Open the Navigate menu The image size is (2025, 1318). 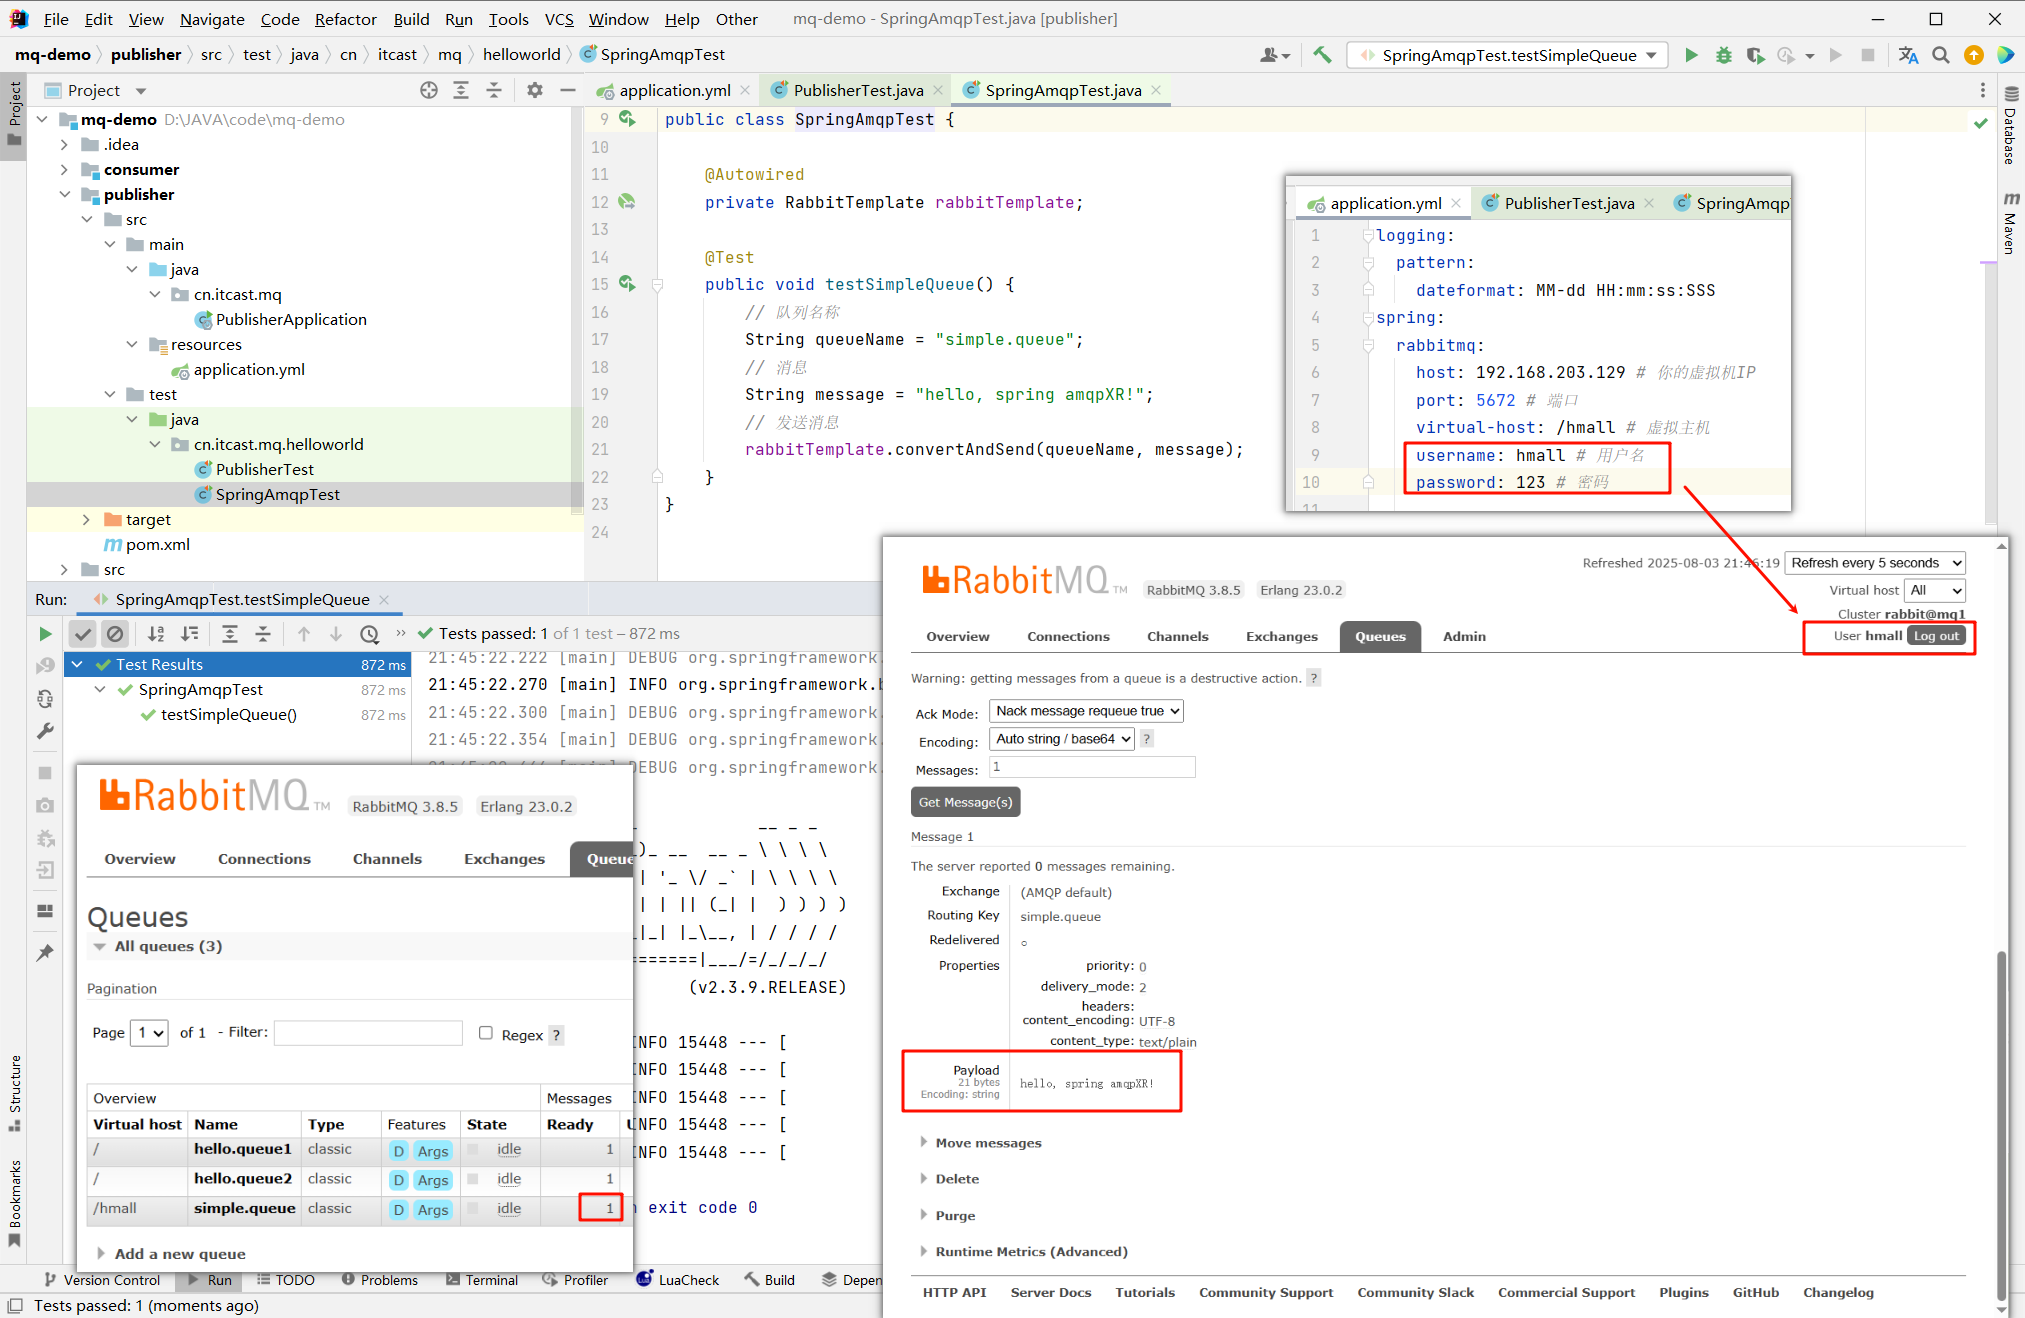[x=212, y=19]
